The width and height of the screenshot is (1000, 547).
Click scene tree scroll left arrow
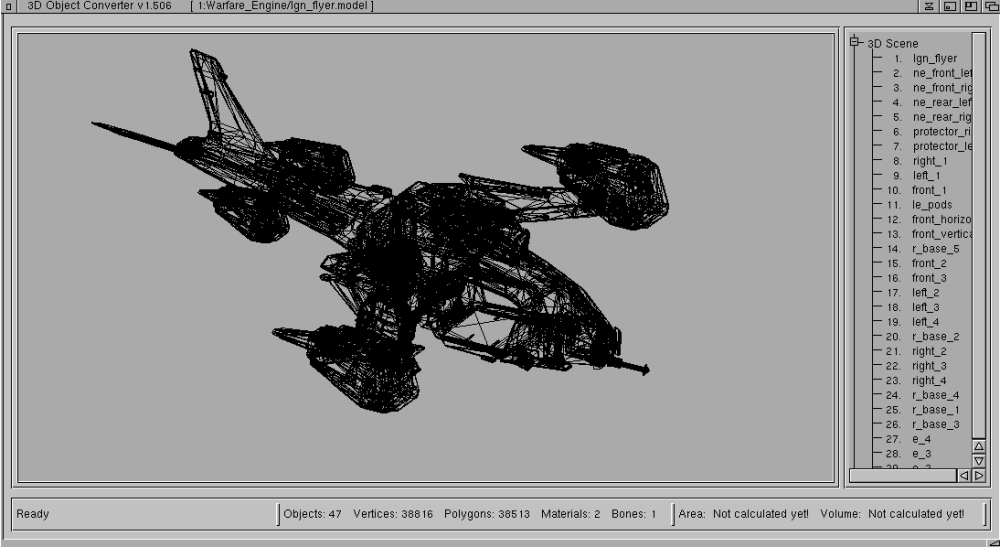[965, 476]
